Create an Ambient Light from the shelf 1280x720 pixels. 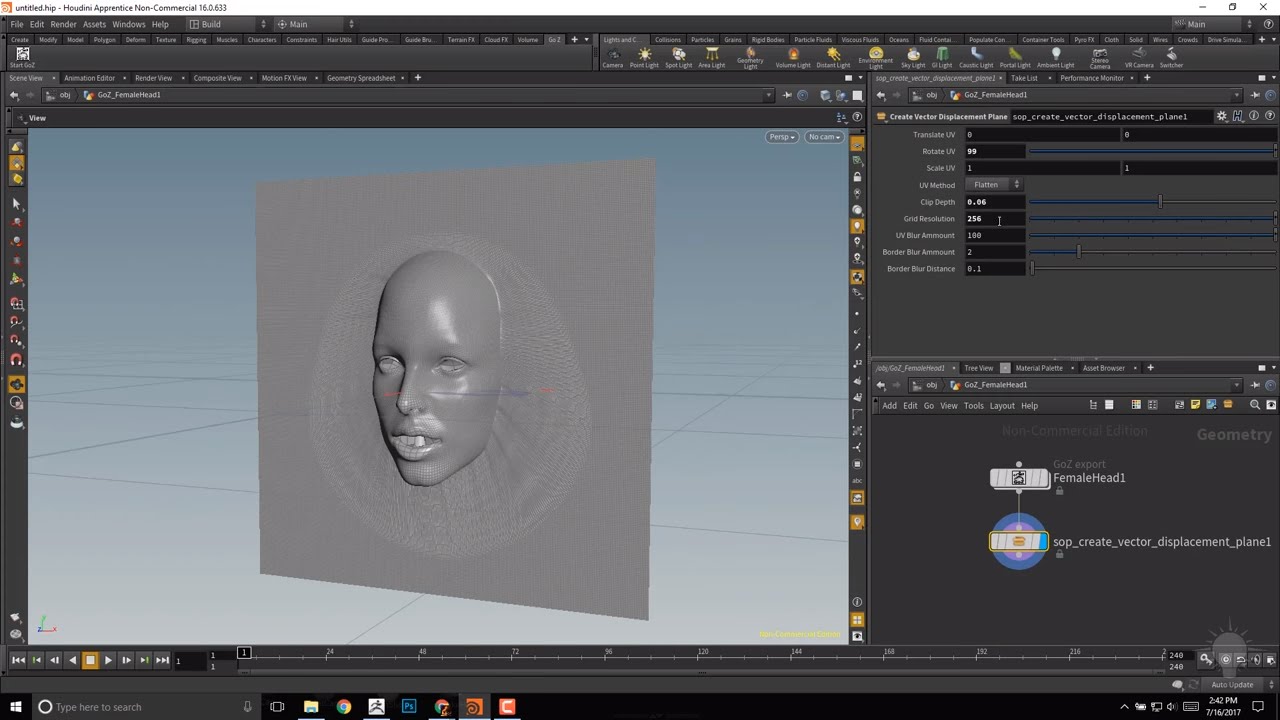pos(1055,58)
